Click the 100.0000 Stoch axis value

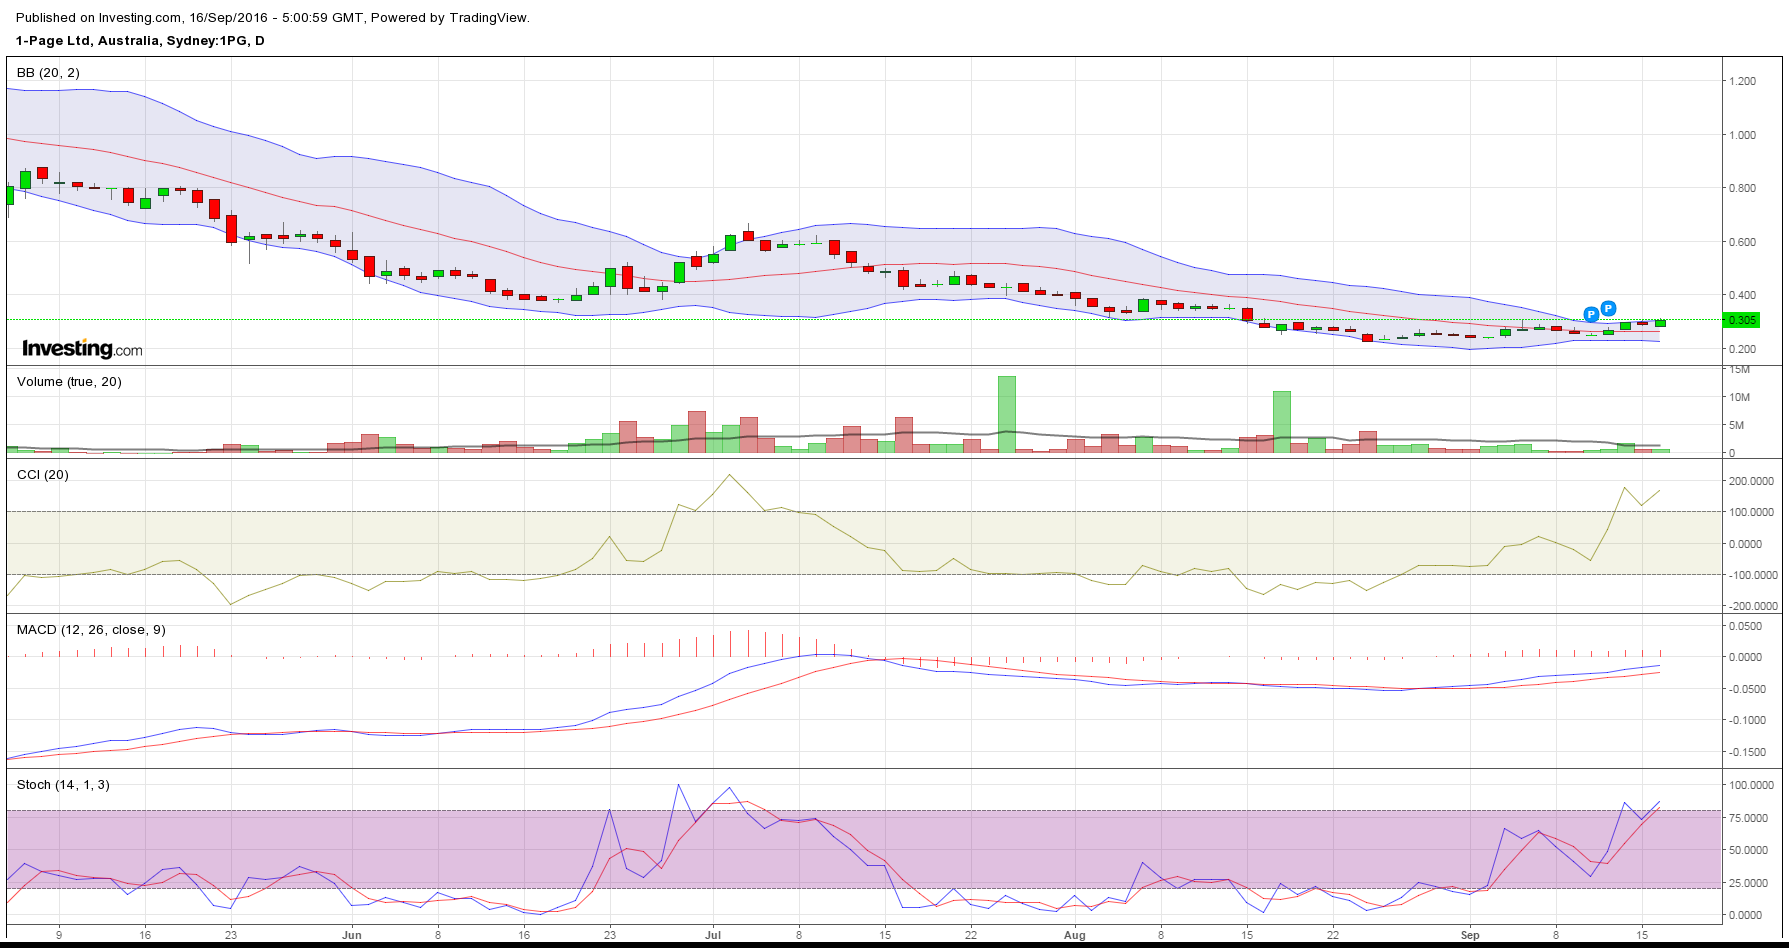1751,786
